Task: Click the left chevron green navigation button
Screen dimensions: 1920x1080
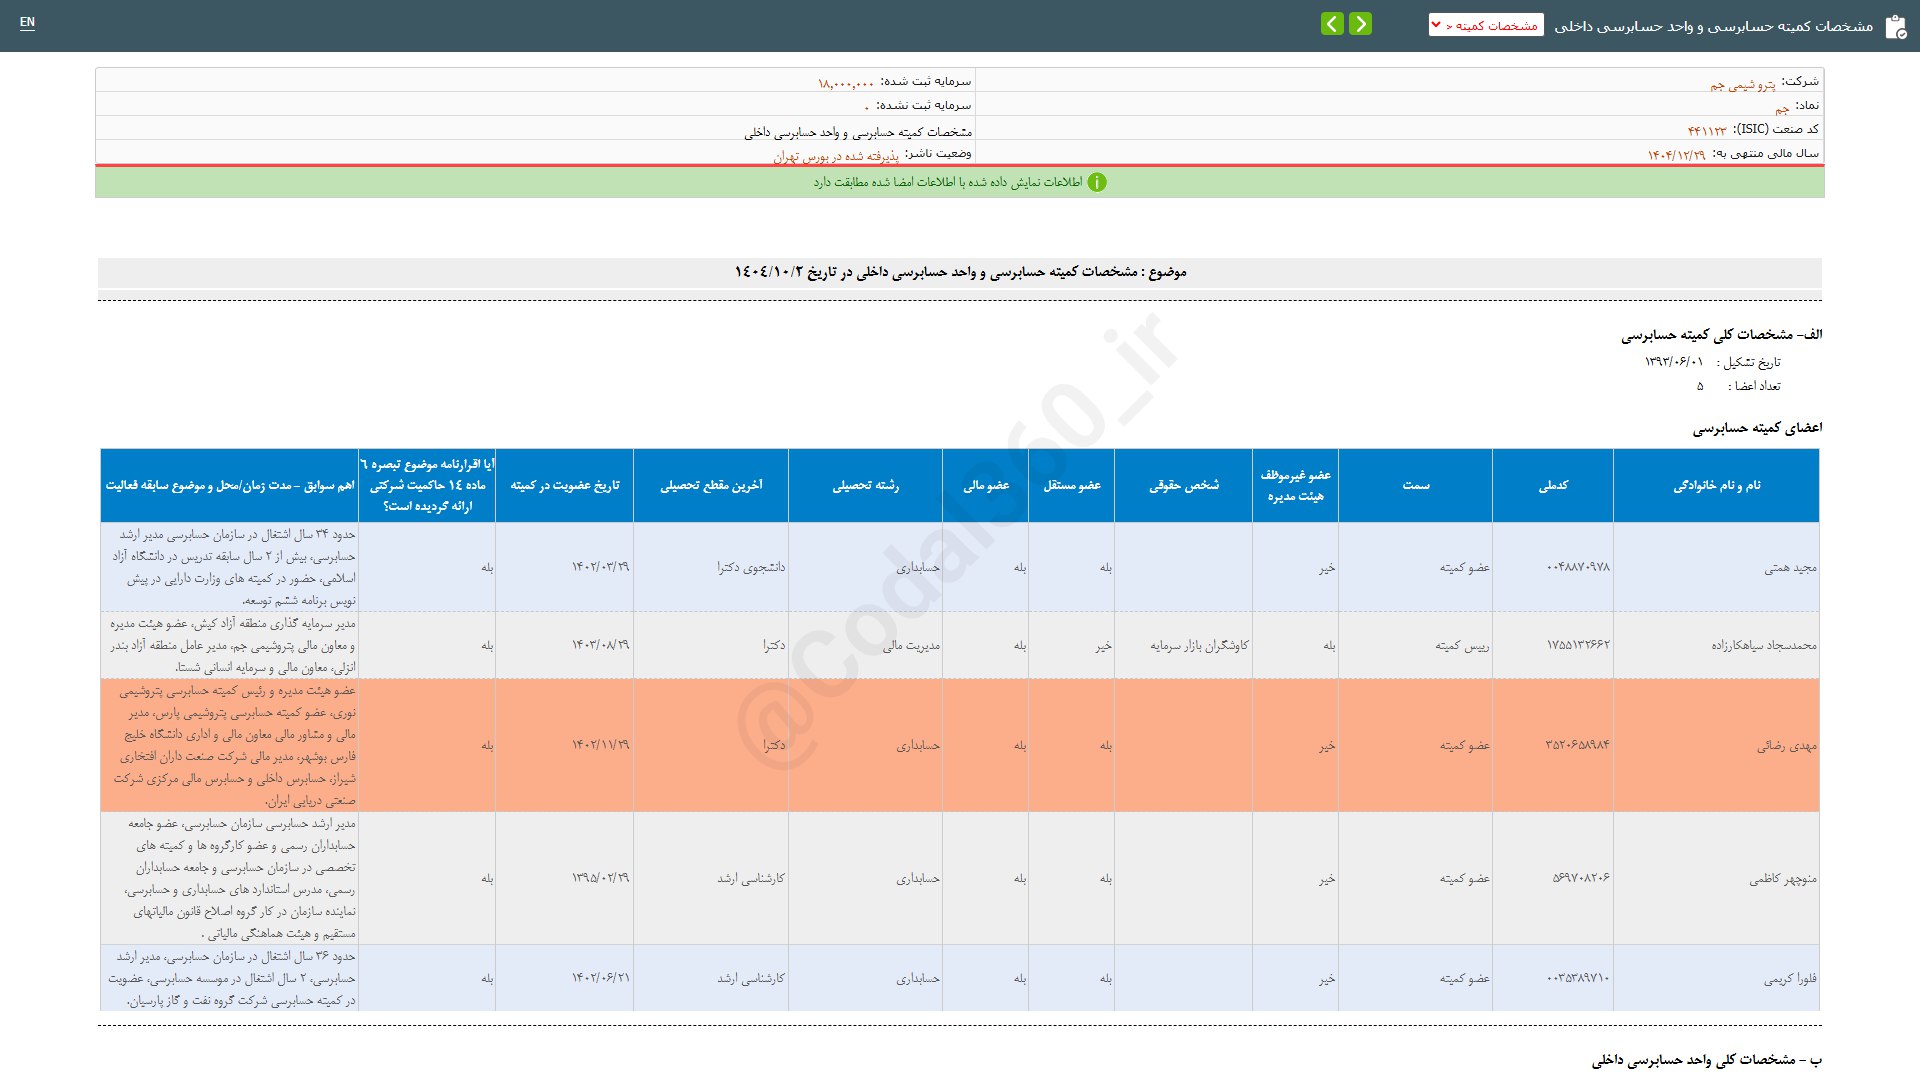Action: tap(1332, 24)
